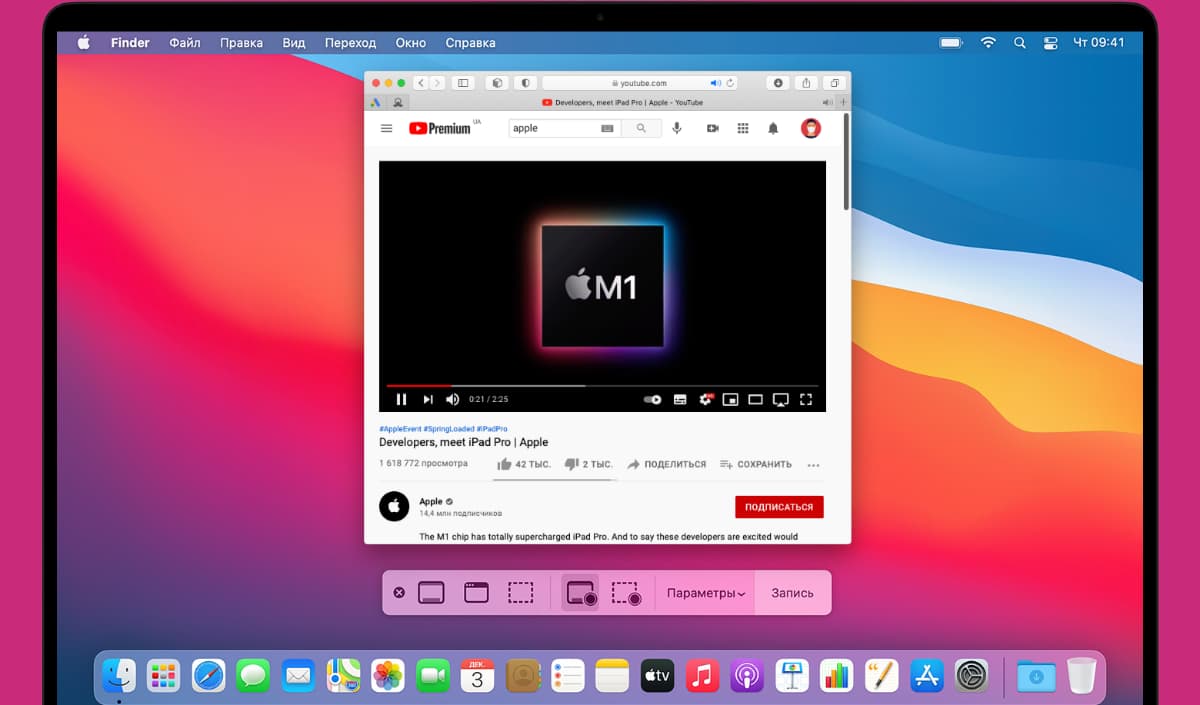Toggle autoplay switch in player

tap(653, 399)
